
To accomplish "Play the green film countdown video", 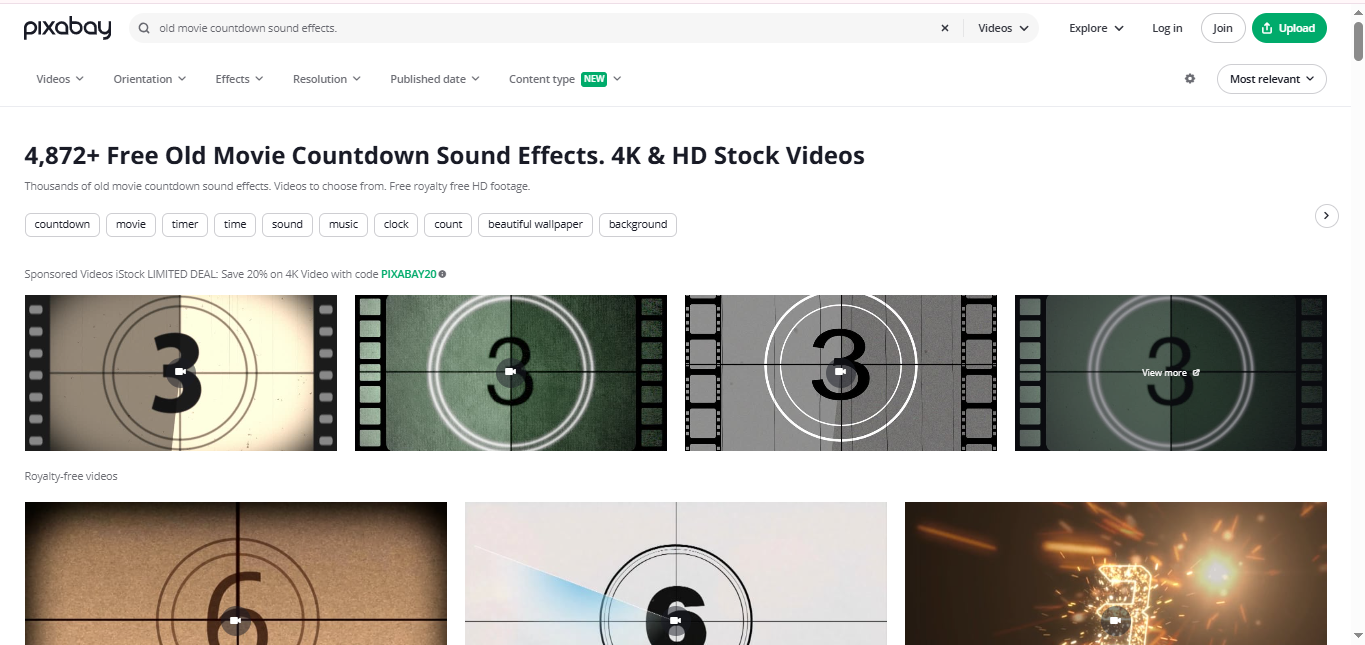I will click(510, 371).
